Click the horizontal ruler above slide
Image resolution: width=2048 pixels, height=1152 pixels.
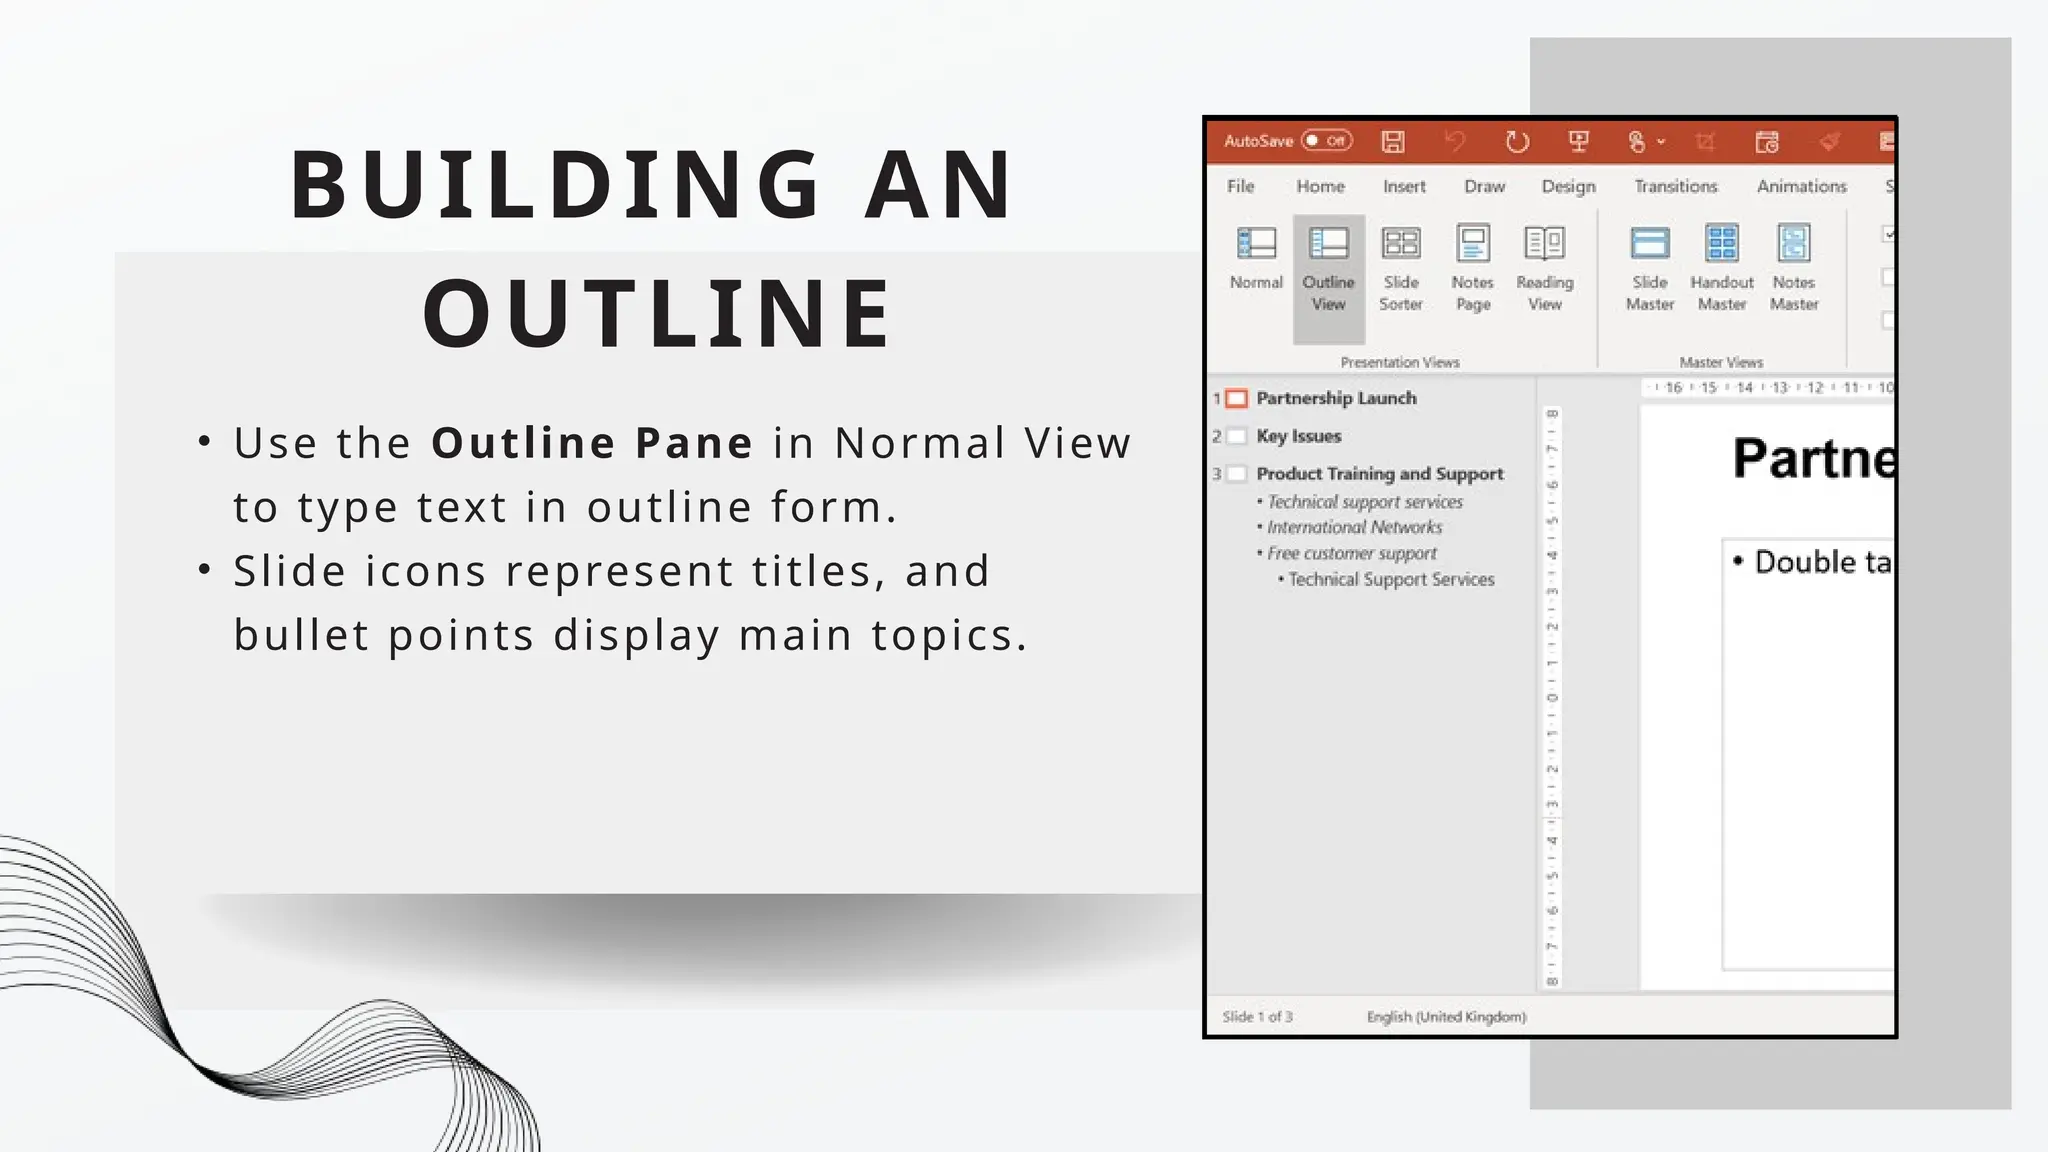click(1768, 388)
